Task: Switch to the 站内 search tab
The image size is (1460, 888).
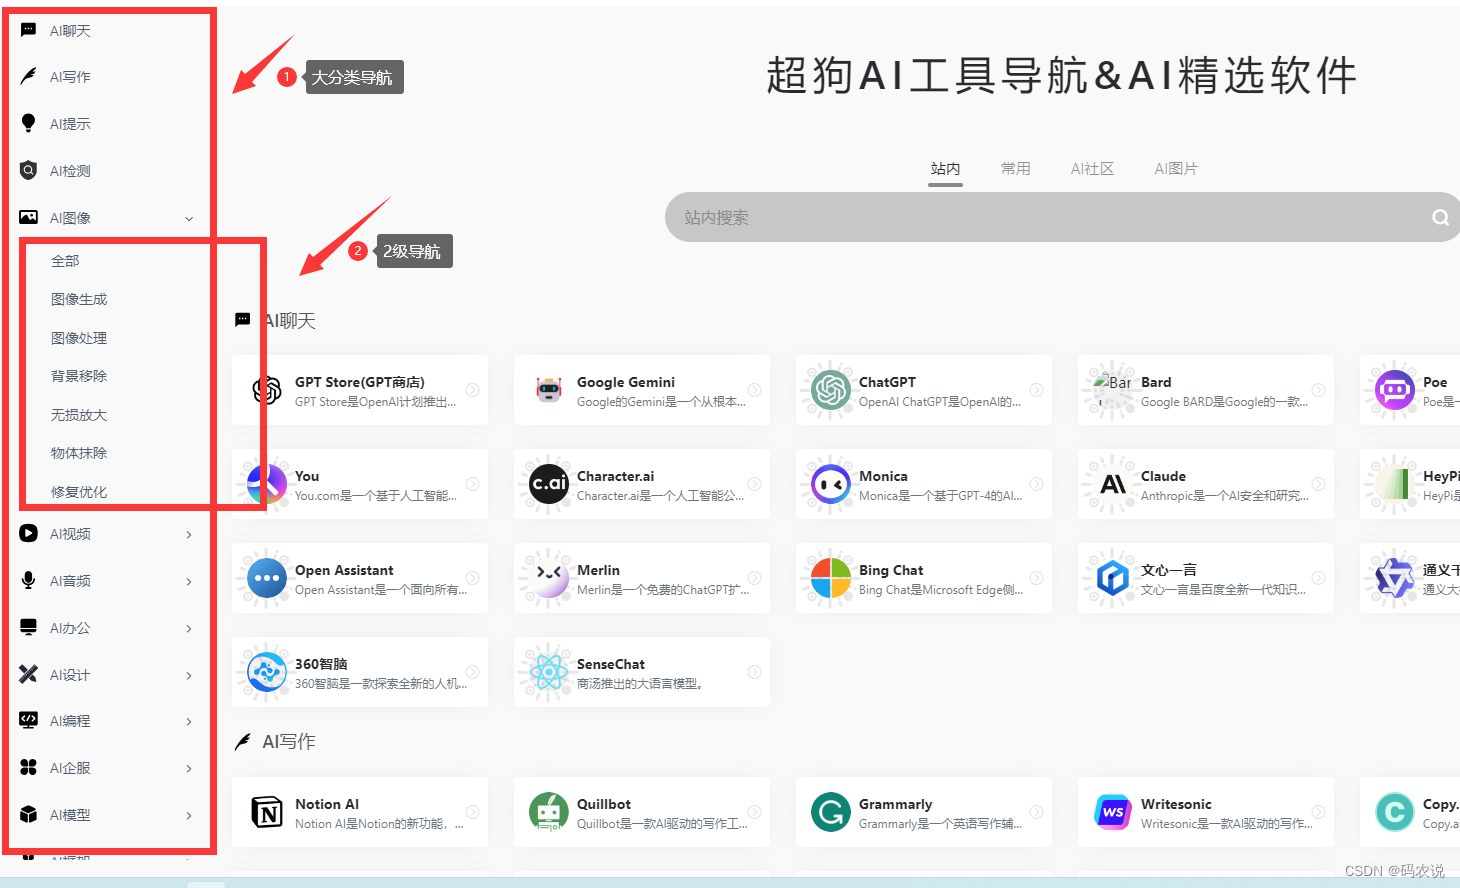Action: click(x=945, y=169)
